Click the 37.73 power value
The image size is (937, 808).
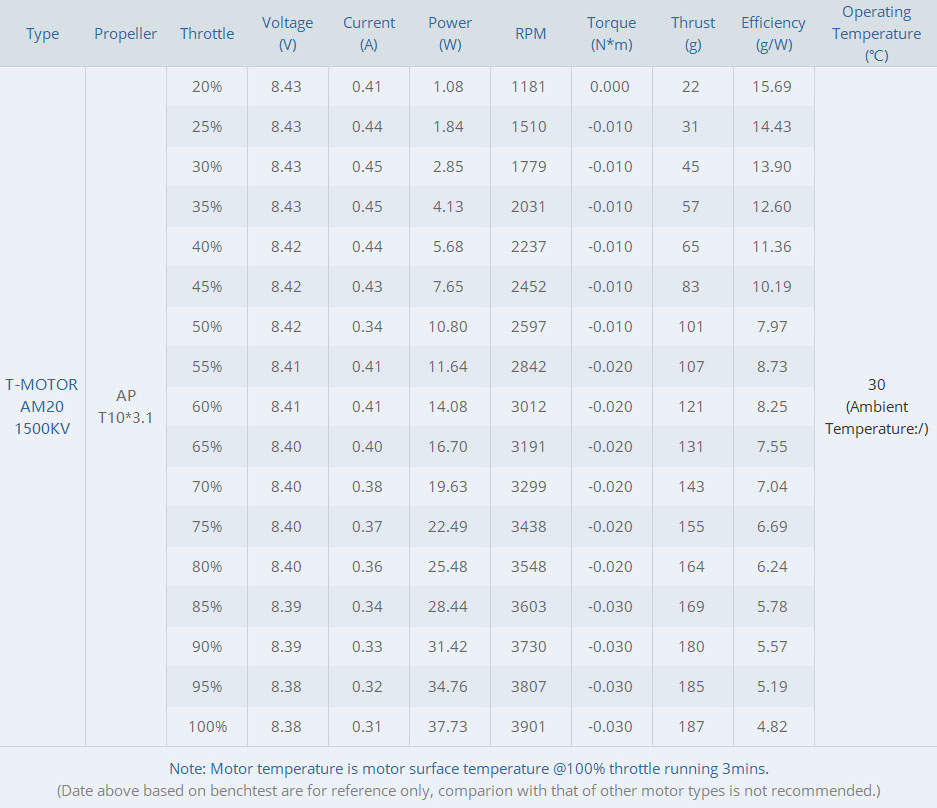click(x=449, y=727)
